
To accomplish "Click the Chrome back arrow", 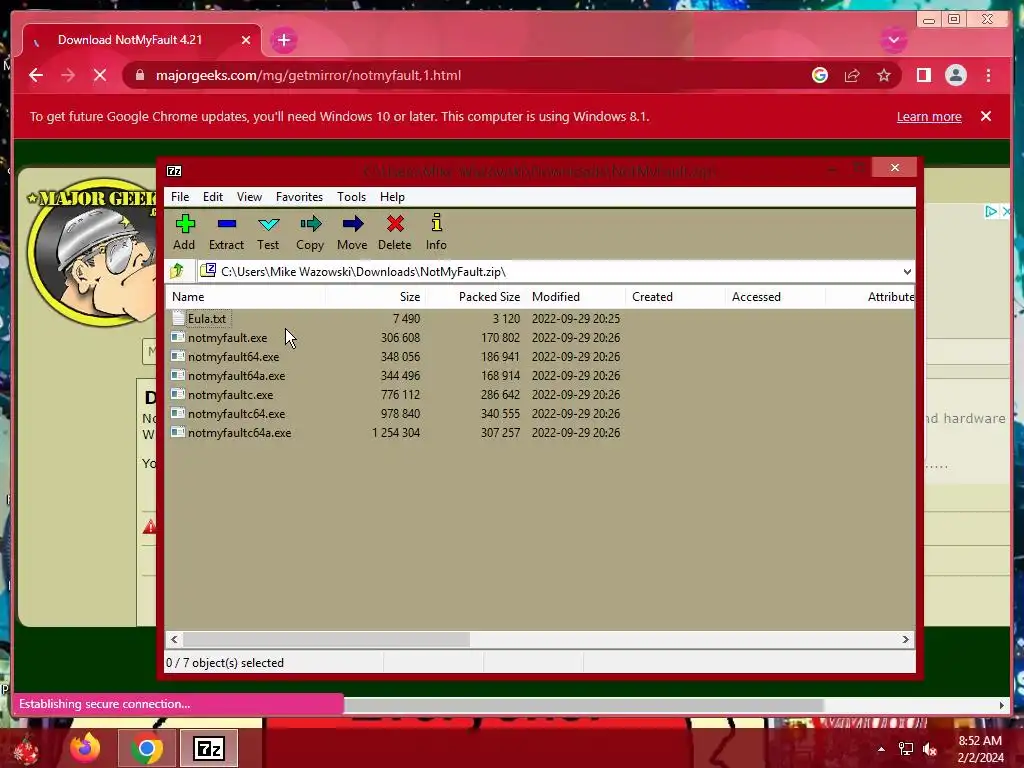I will click(36, 76).
